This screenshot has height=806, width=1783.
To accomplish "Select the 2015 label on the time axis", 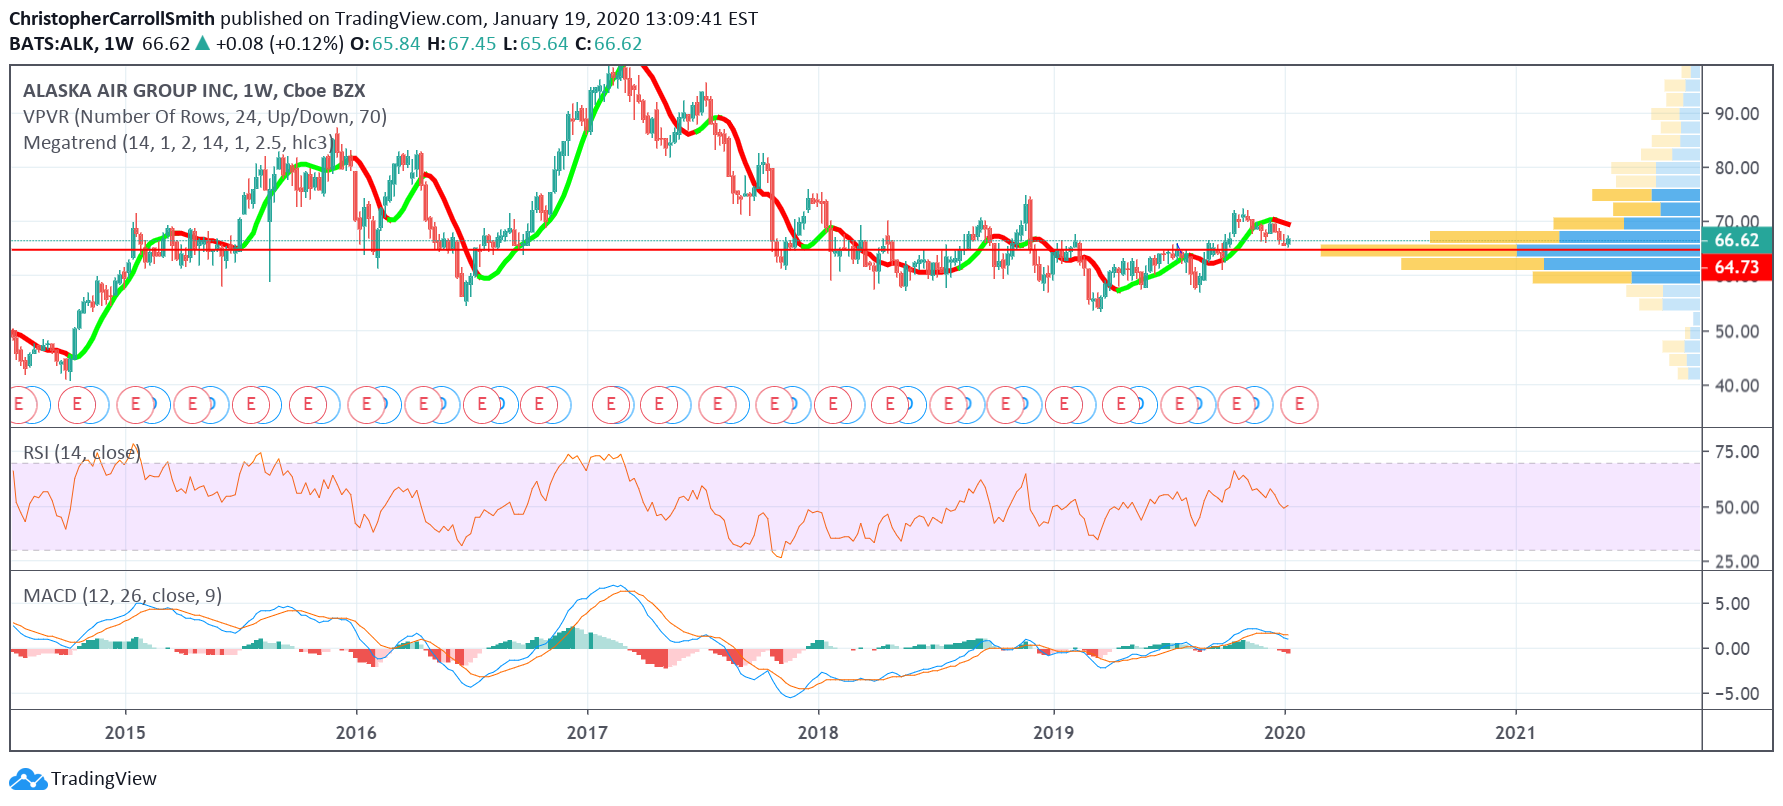I will [x=125, y=733].
